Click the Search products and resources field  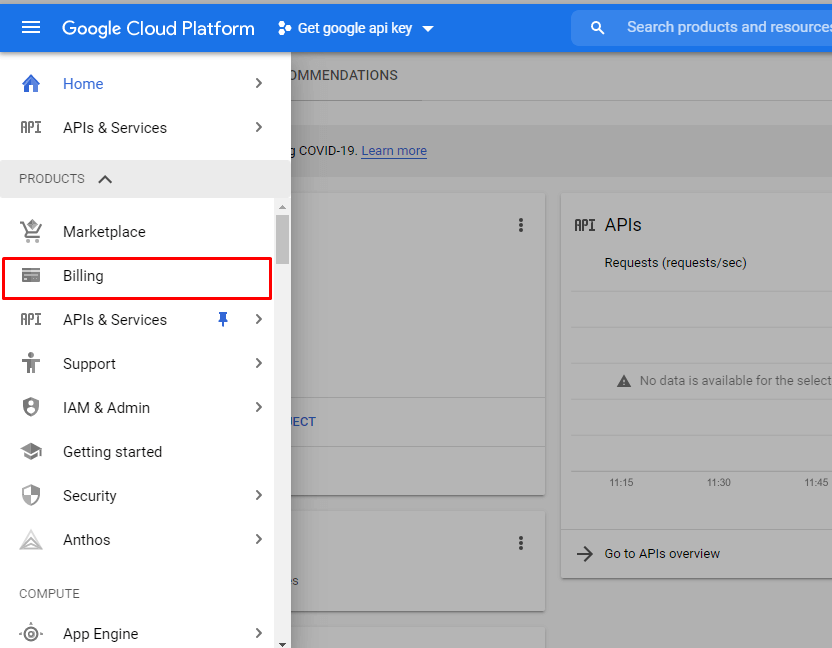tap(727, 28)
